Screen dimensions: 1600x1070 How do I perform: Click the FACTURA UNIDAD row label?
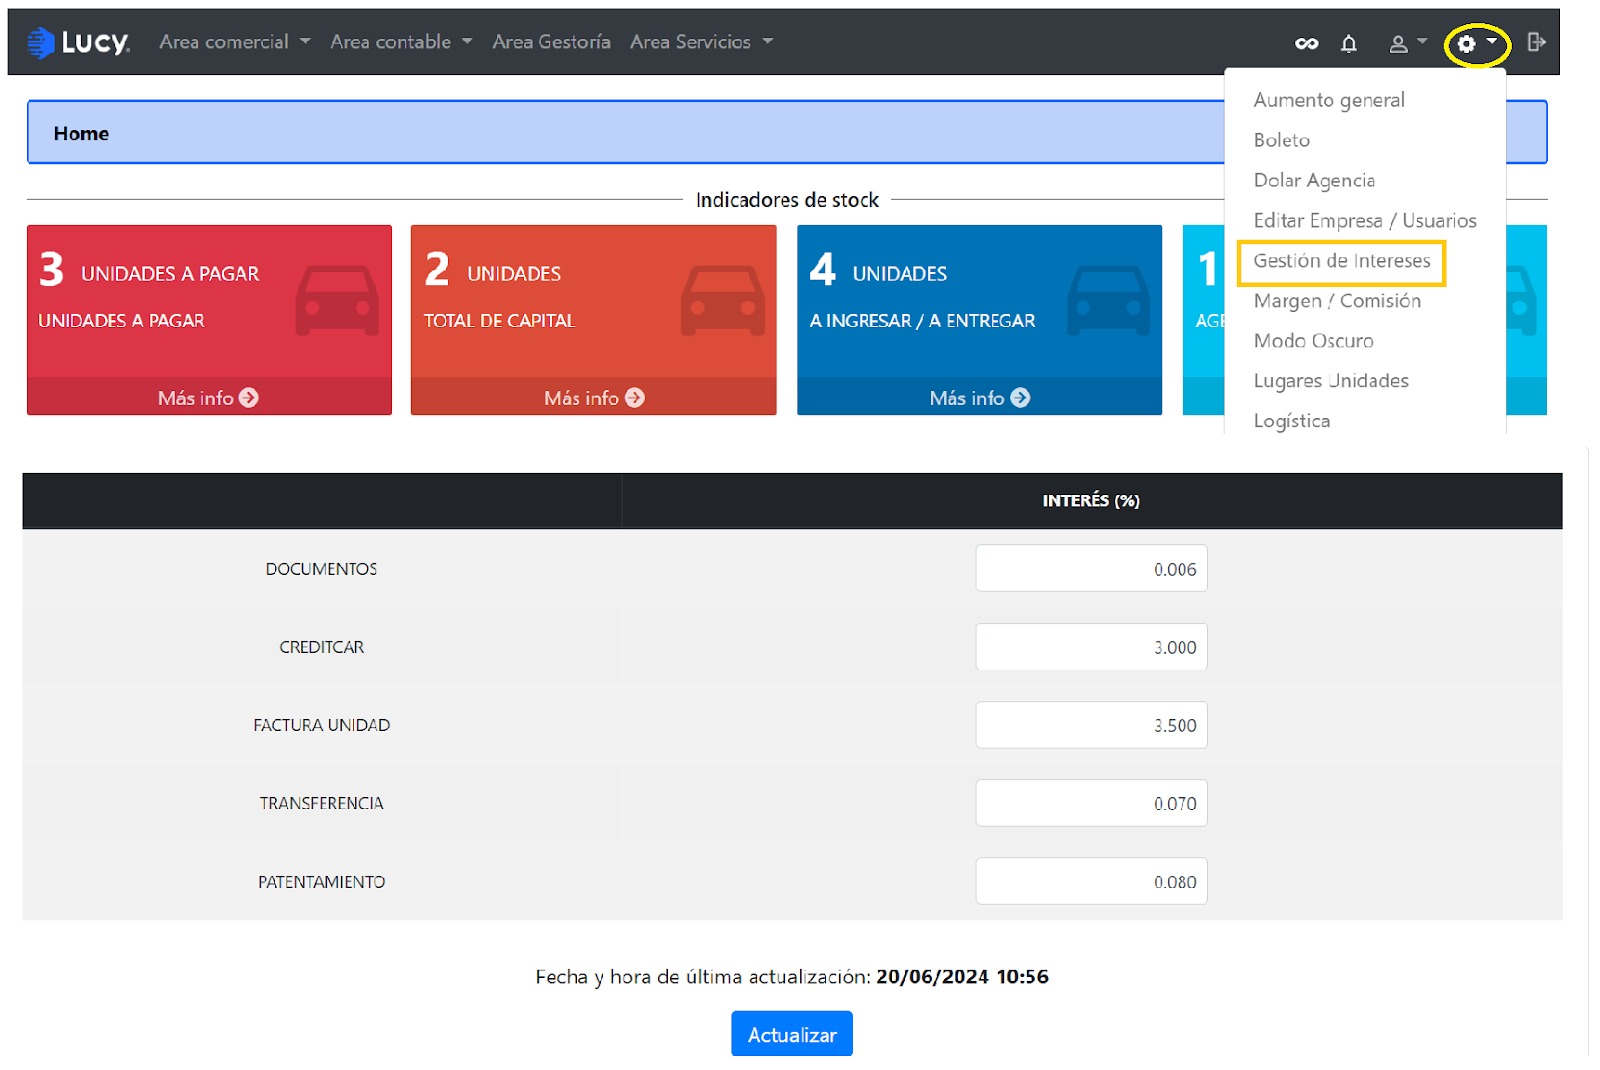click(x=321, y=725)
